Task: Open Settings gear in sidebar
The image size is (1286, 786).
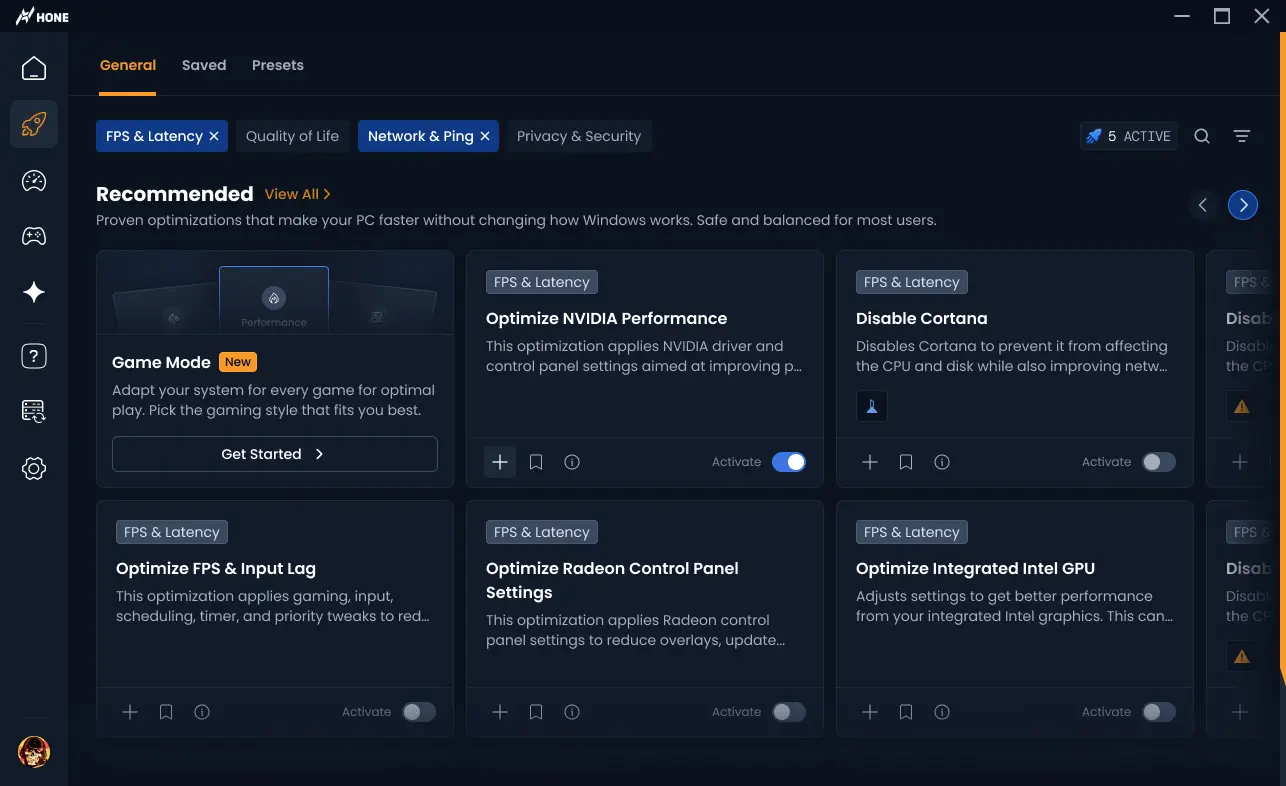Action: click(34, 468)
